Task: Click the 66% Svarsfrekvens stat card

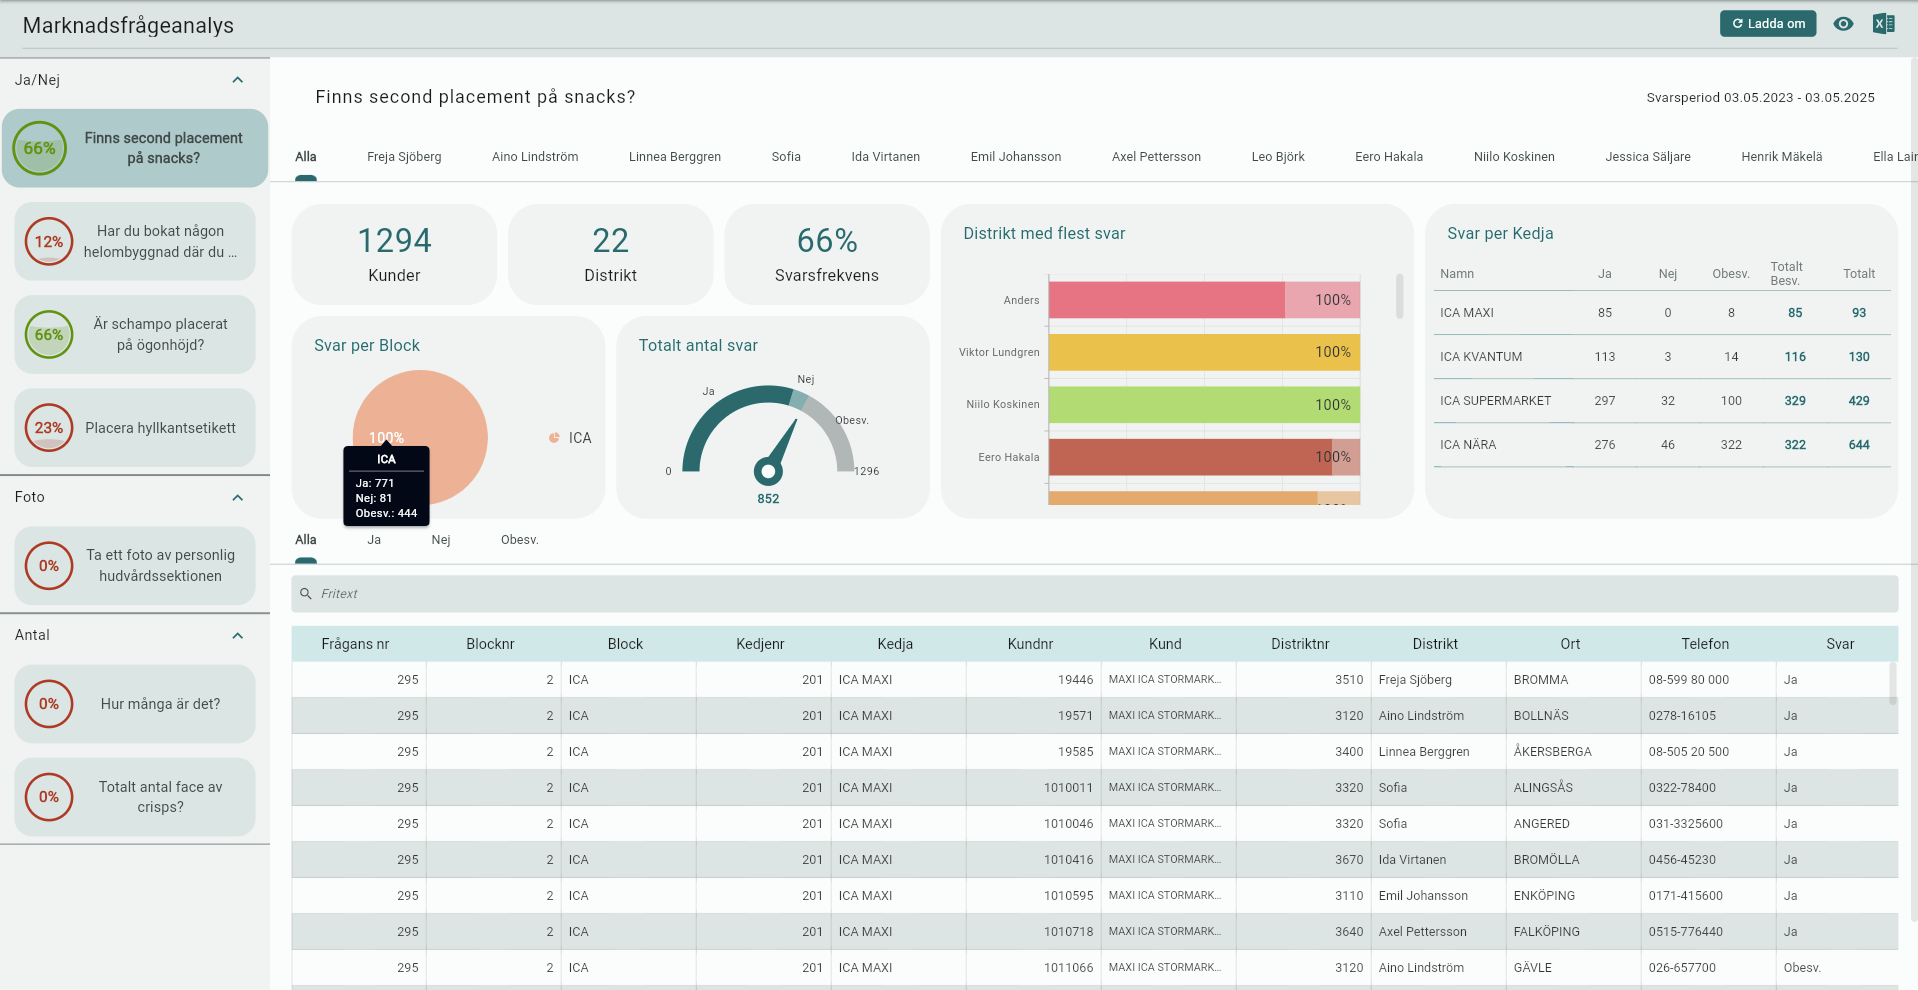Action: [827, 254]
